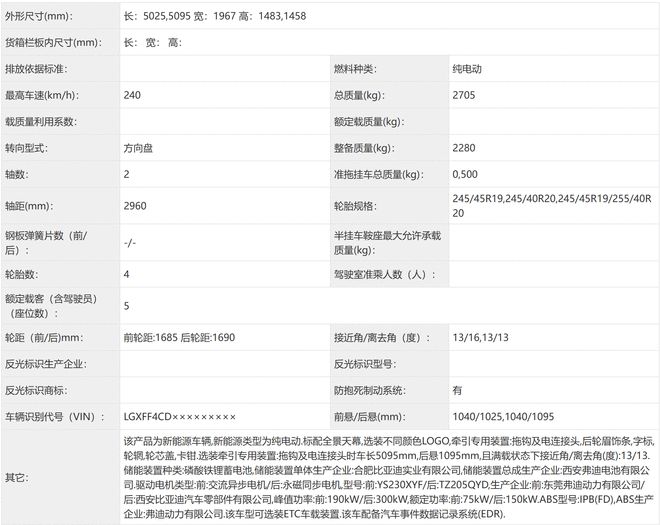Select the 其它 label
Image resolution: width=660 pixels, height=525 pixels.
pos(17,477)
